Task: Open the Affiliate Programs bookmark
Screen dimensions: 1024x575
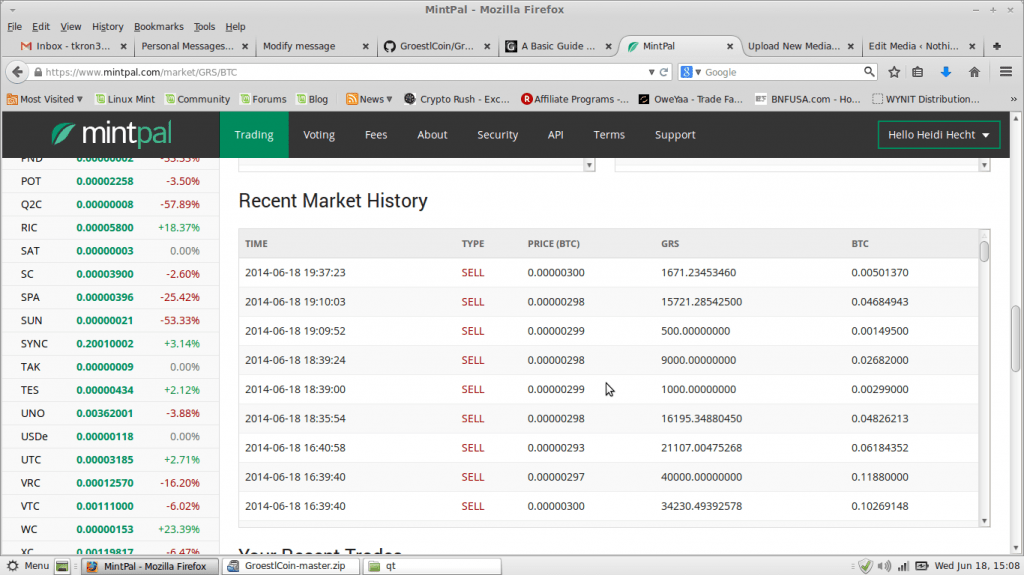Action: [575, 99]
